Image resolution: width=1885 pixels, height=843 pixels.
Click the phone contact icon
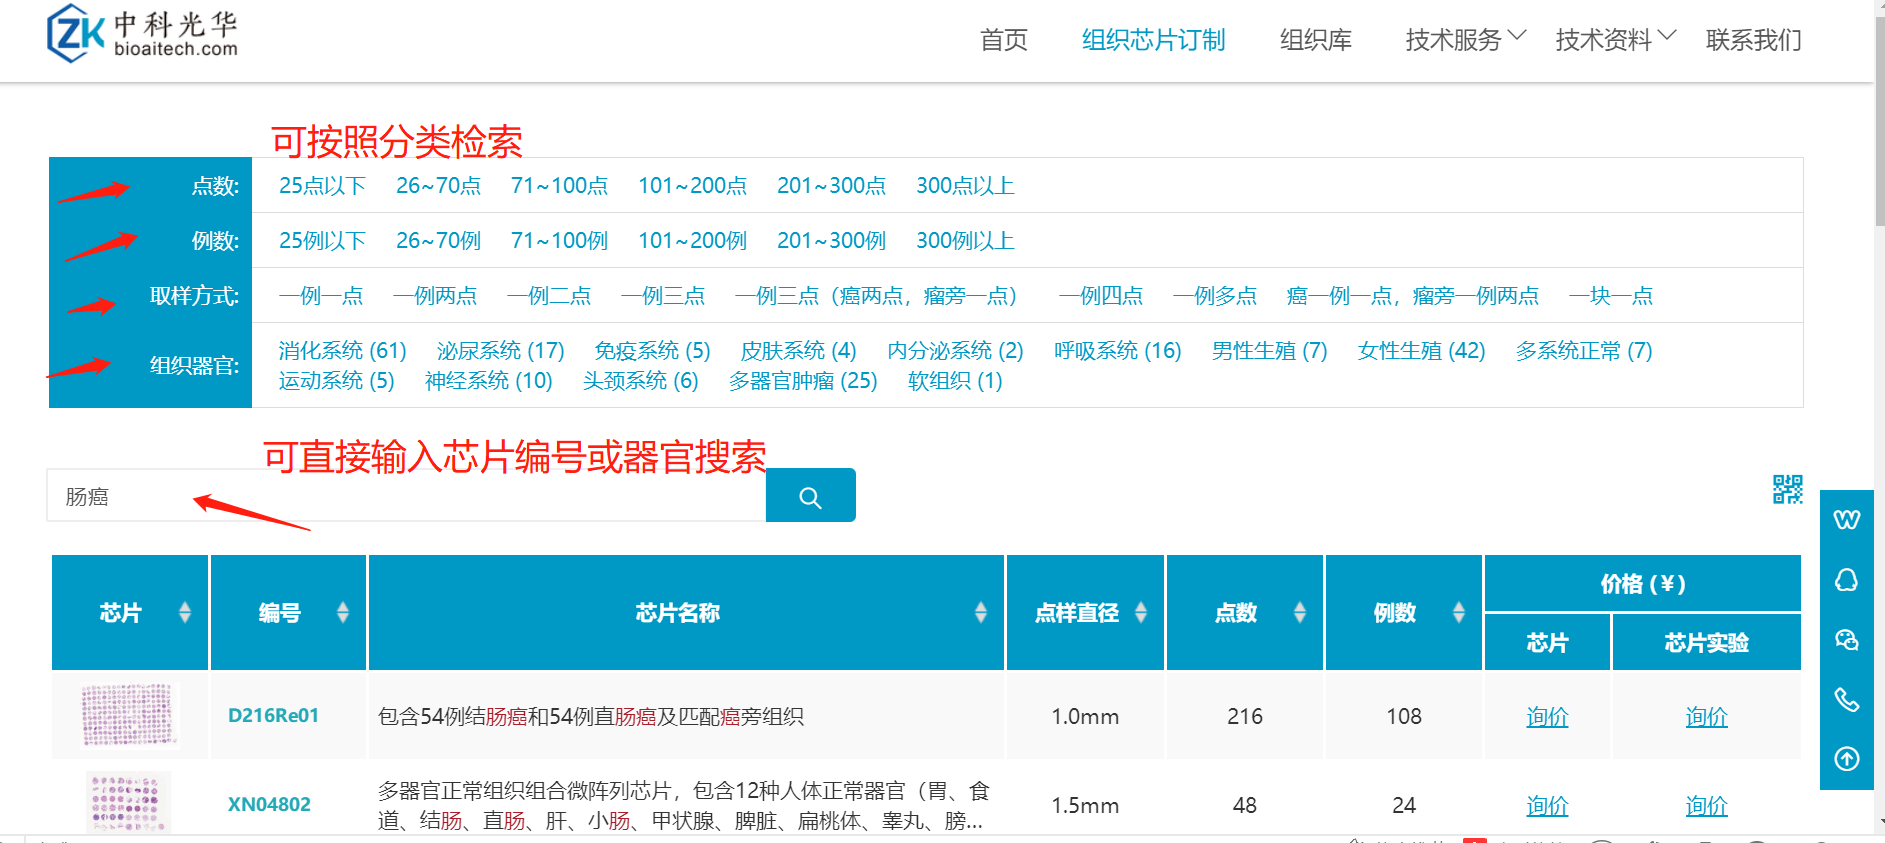[1847, 699]
